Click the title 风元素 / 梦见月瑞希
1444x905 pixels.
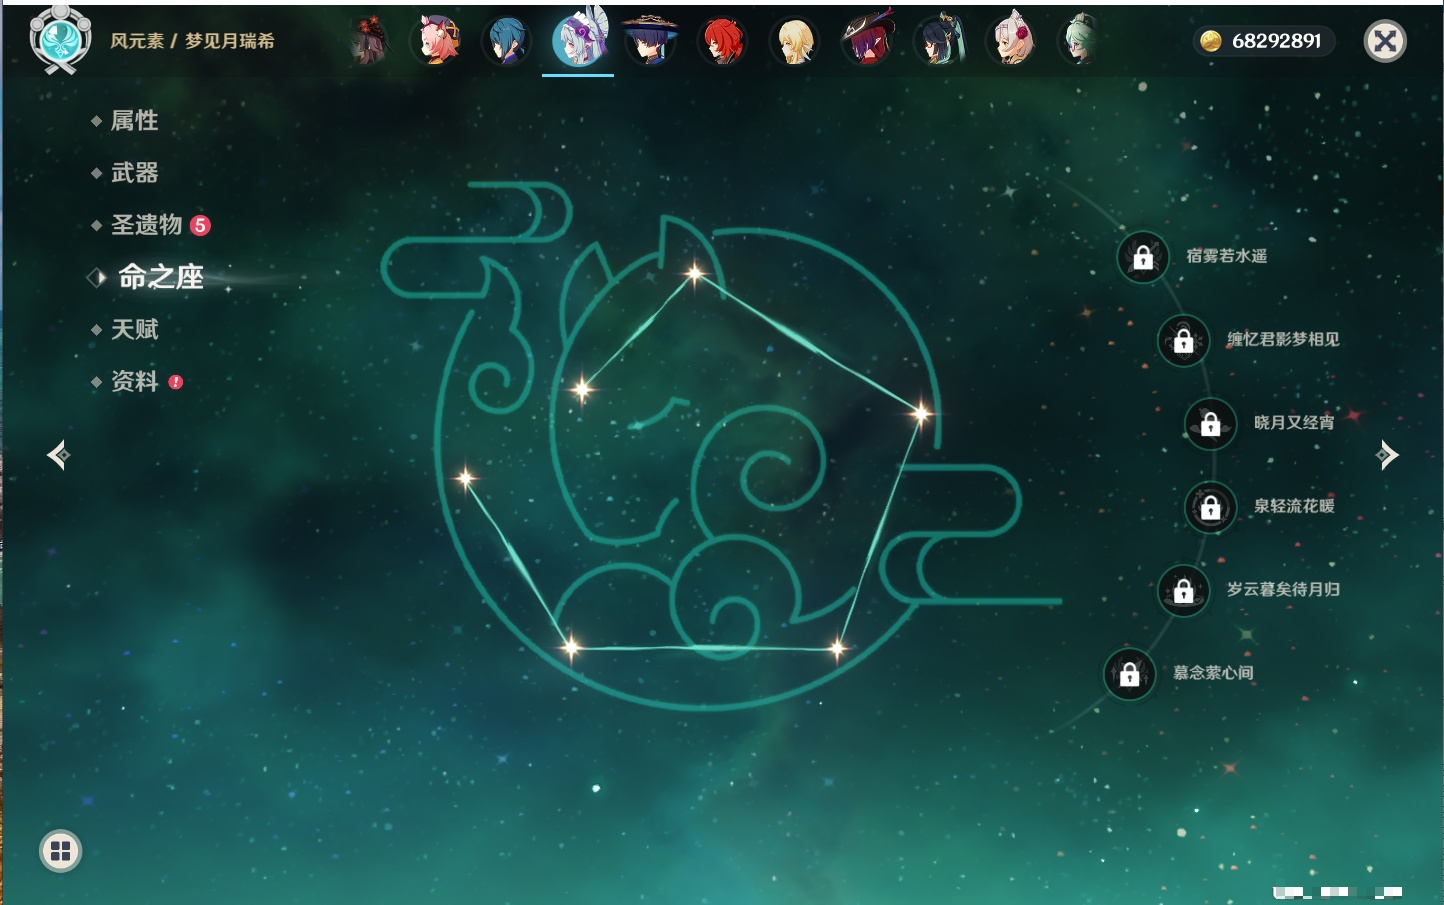(192, 41)
